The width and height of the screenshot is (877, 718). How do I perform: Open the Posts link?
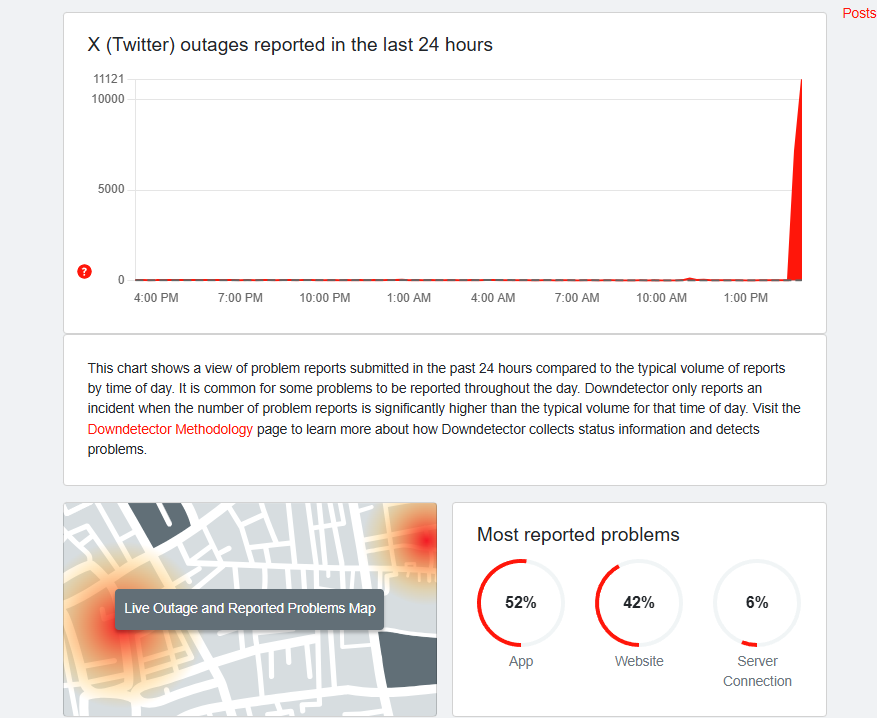click(859, 13)
